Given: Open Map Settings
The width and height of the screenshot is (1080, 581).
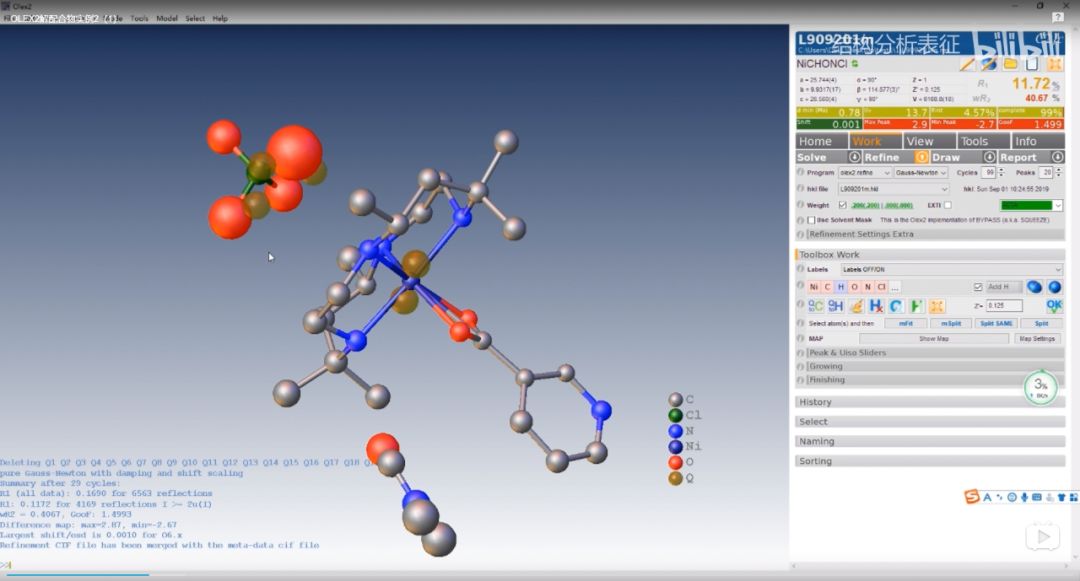Looking at the screenshot, I should [1037, 339].
